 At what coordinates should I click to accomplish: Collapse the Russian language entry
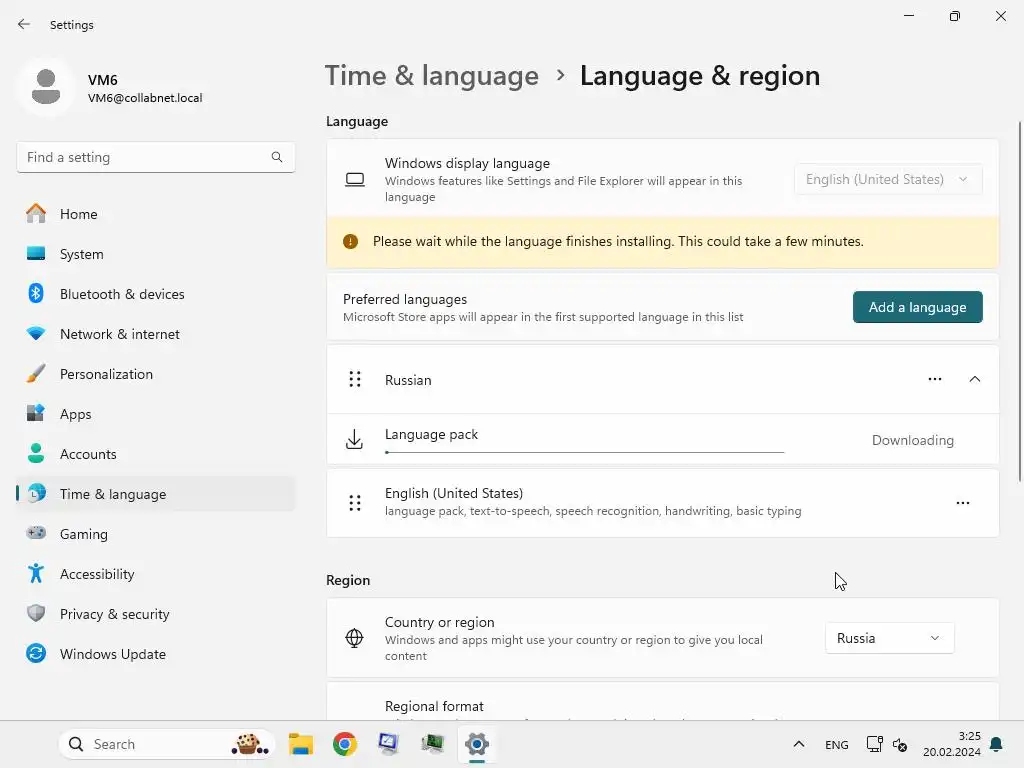tap(974, 379)
